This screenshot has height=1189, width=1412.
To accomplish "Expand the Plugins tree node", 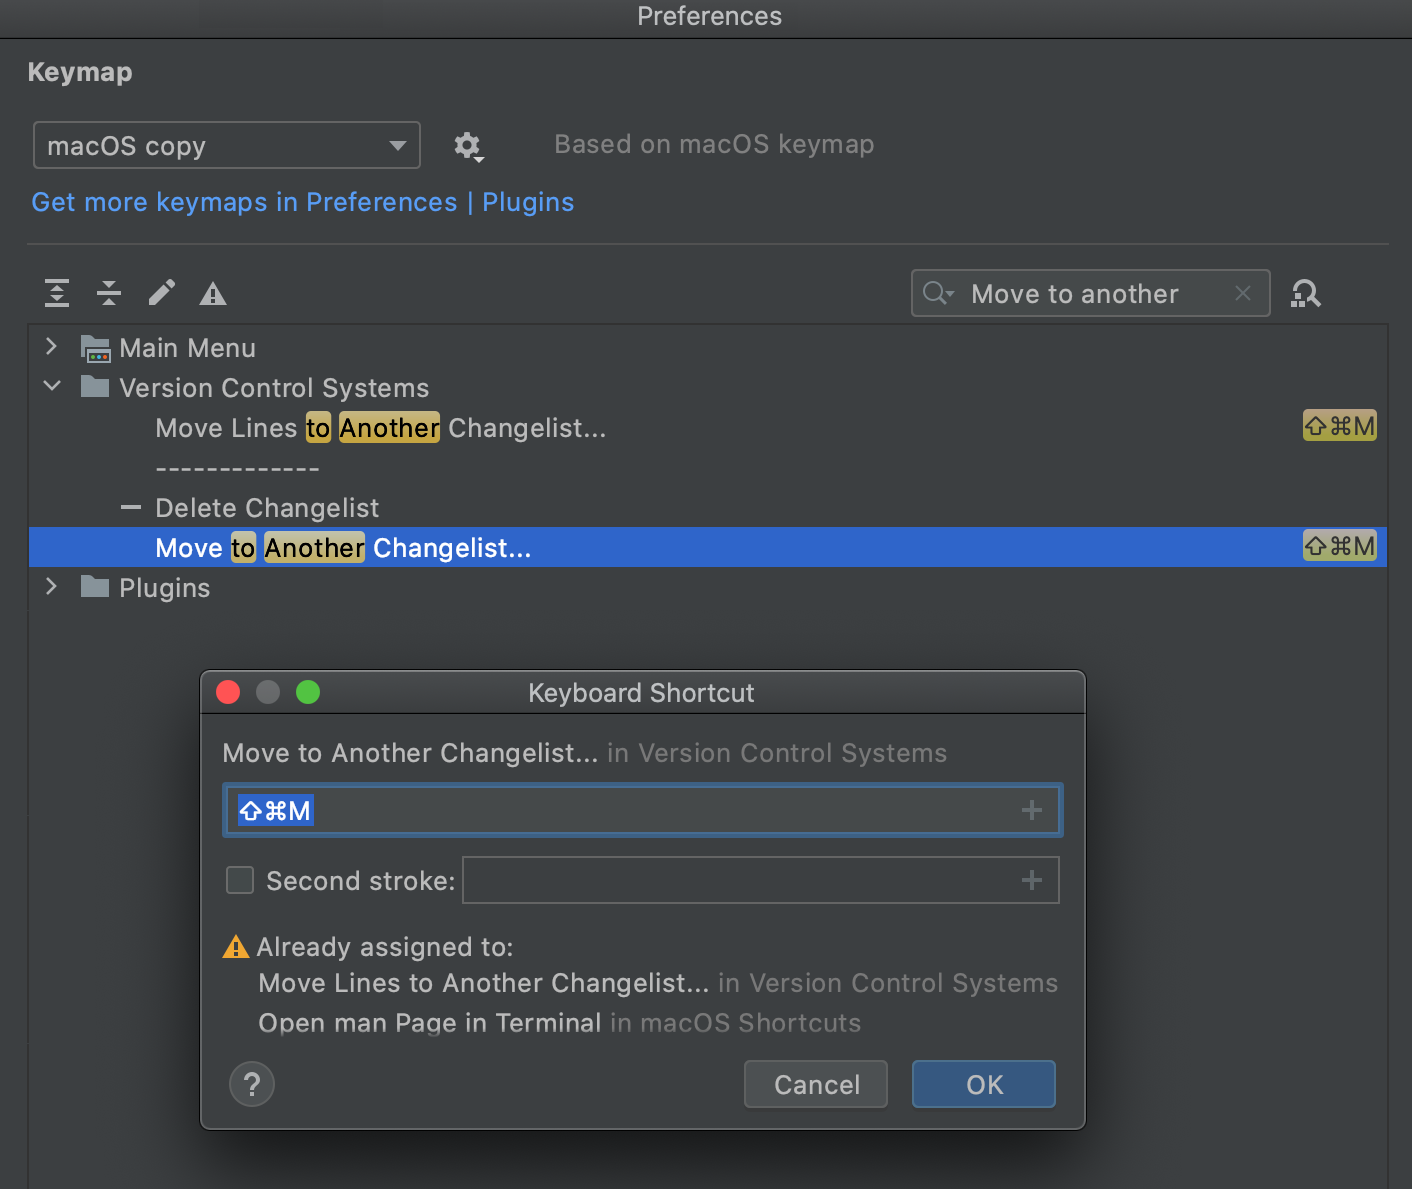I will pos(52,587).
